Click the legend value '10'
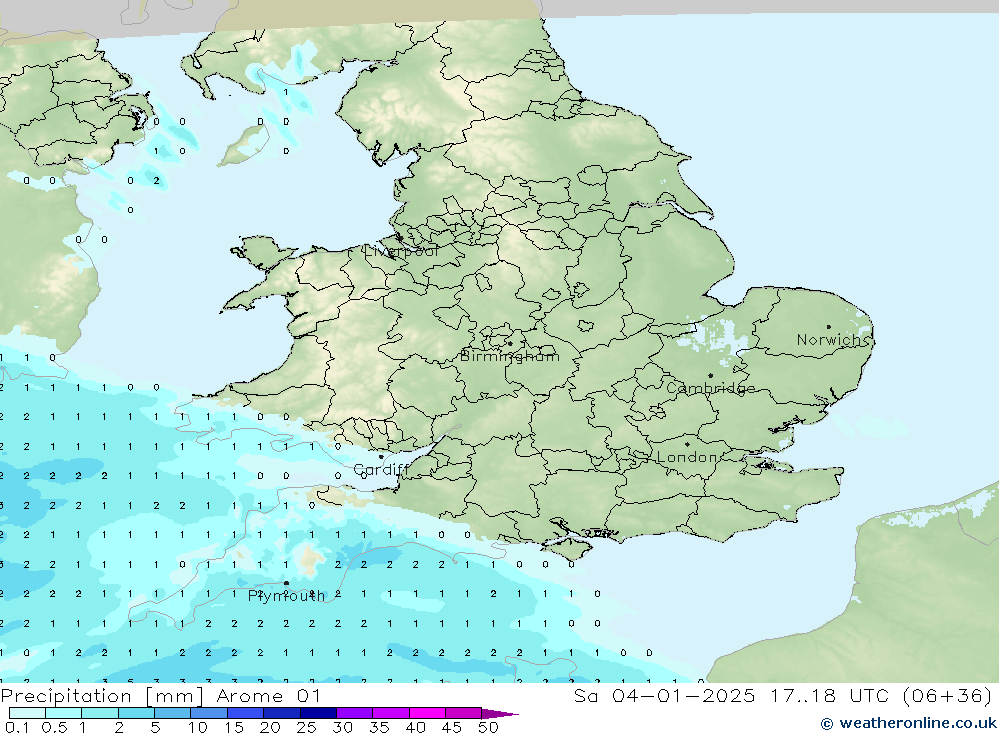The image size is (1000, 733). coord(198,727)
